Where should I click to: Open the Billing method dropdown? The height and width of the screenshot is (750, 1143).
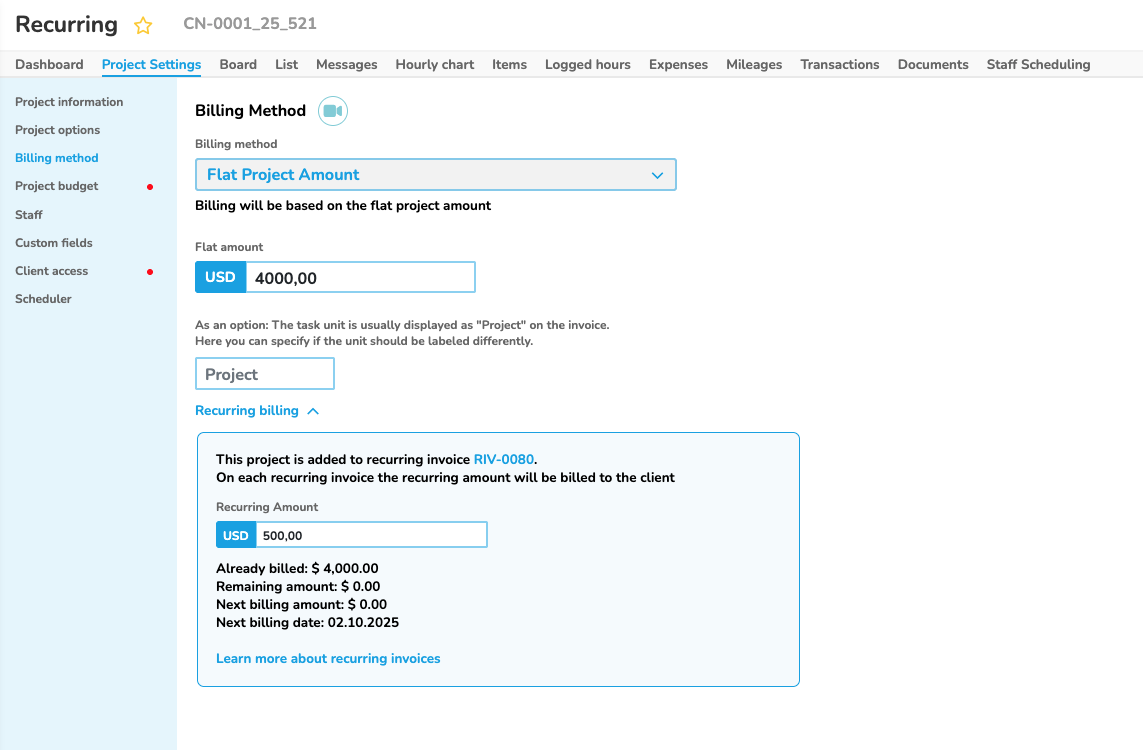(435, 175)
